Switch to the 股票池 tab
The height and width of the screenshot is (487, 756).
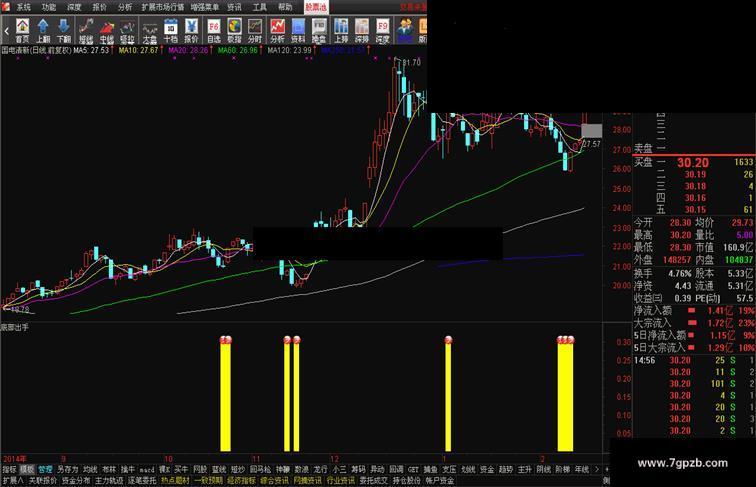(316, 7)
